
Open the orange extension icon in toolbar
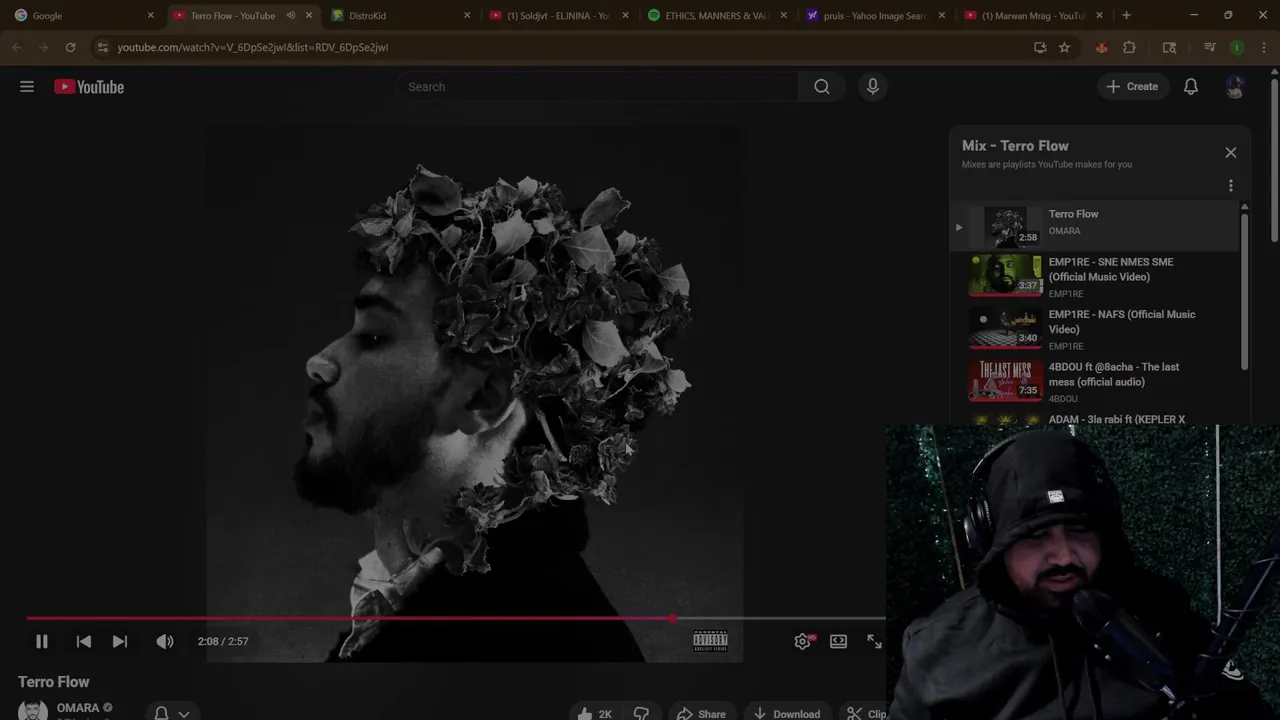1102,47
